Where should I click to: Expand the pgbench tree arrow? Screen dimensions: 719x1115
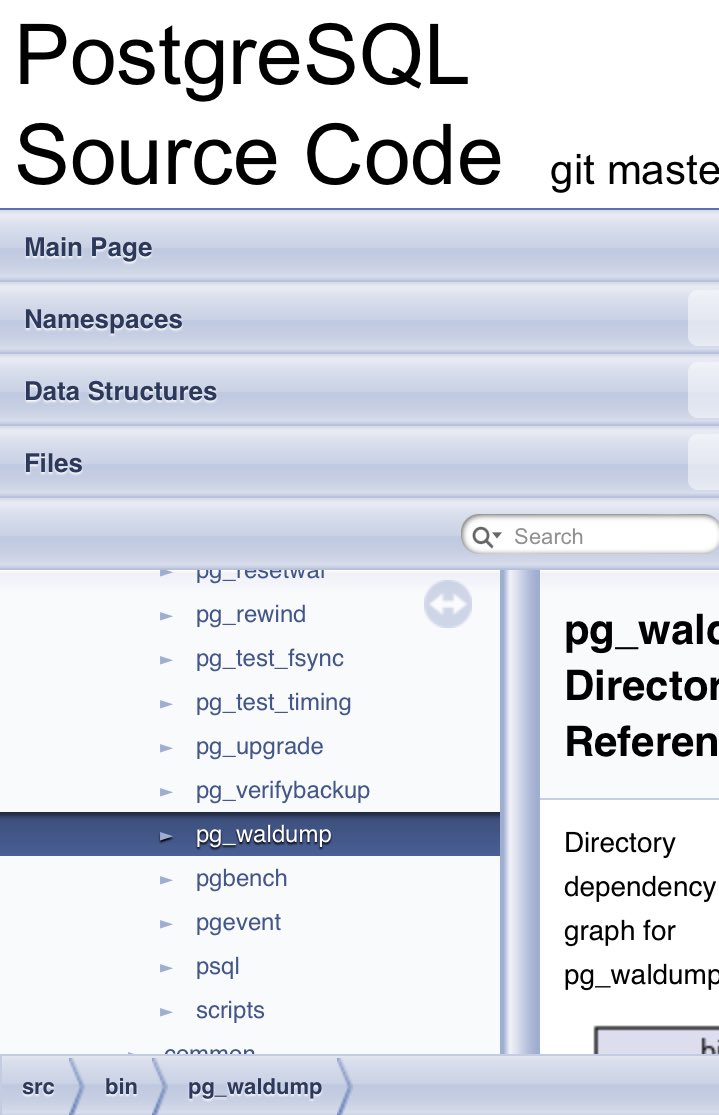click(x=166, y=880)
